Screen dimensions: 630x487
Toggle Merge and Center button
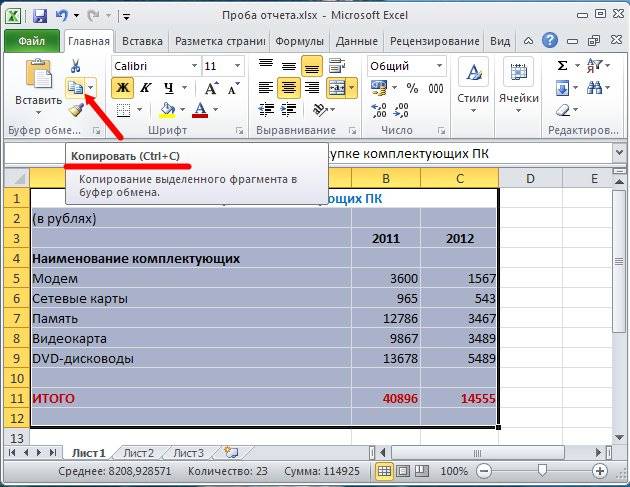pyautogui.click(x=337, y=87)
